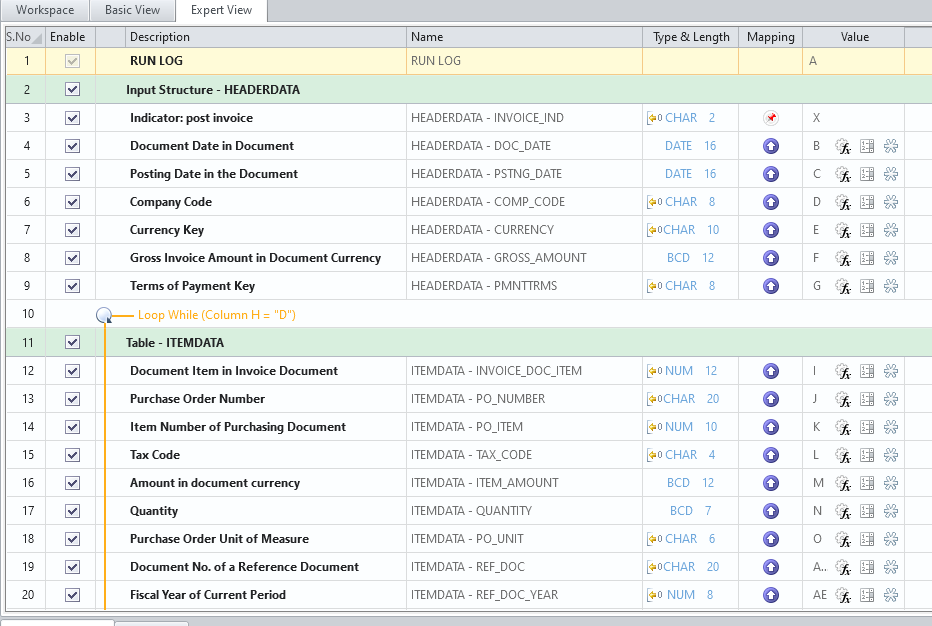
Task: Click the padding arrow icon beside CHAR 2
Action: tap(654, 118)
